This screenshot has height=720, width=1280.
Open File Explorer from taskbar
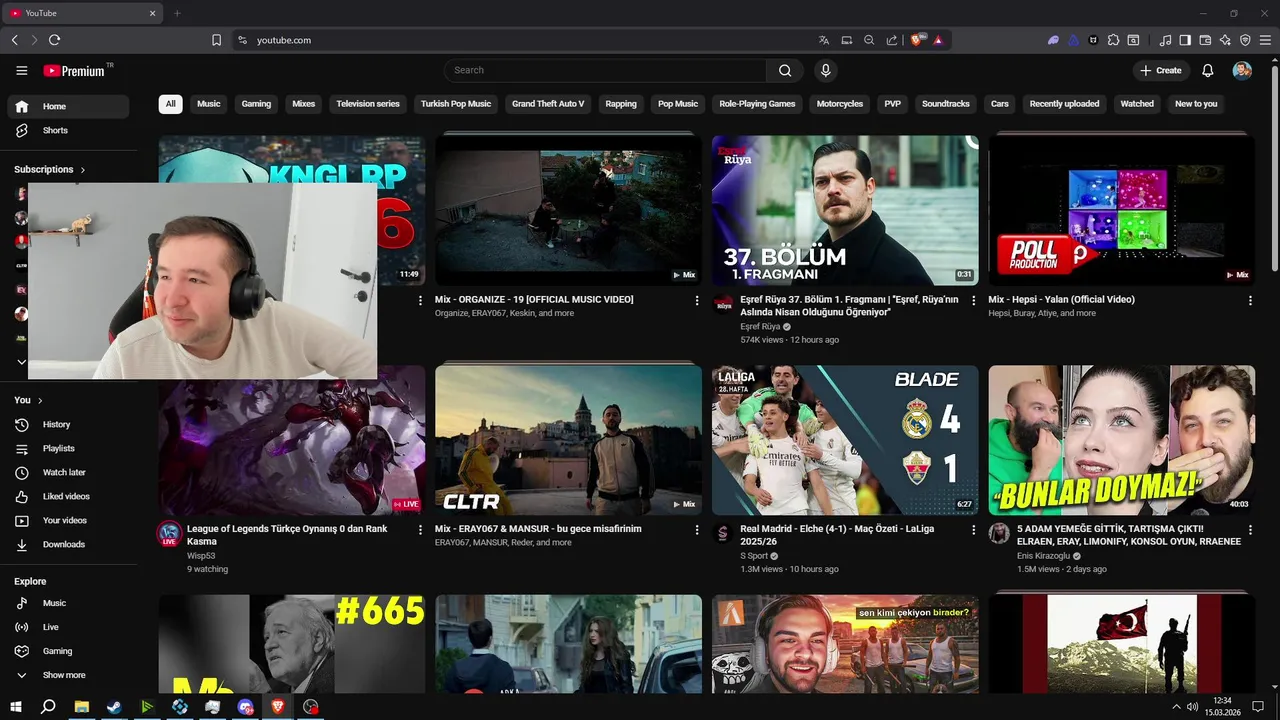81,707
